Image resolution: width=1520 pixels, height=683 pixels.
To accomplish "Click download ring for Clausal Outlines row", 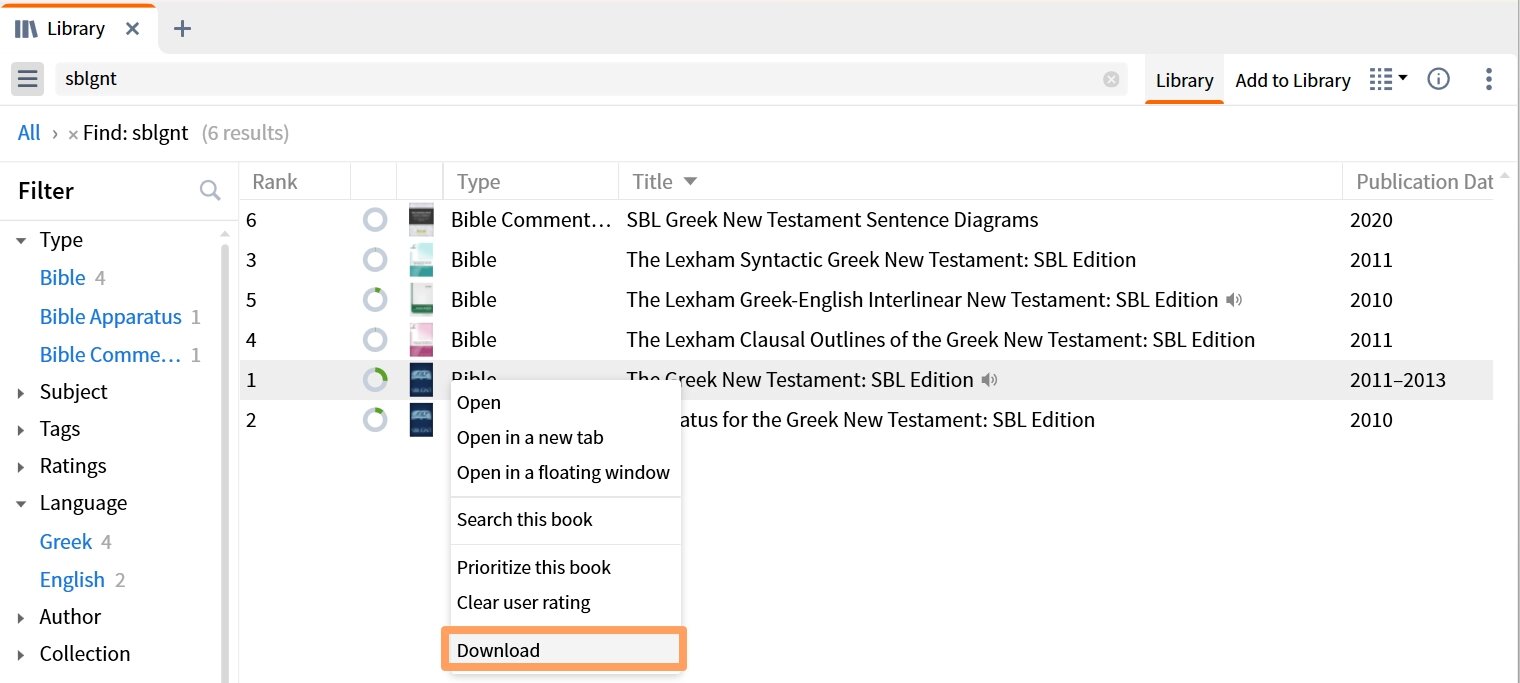I will click(x=375, y=340).
